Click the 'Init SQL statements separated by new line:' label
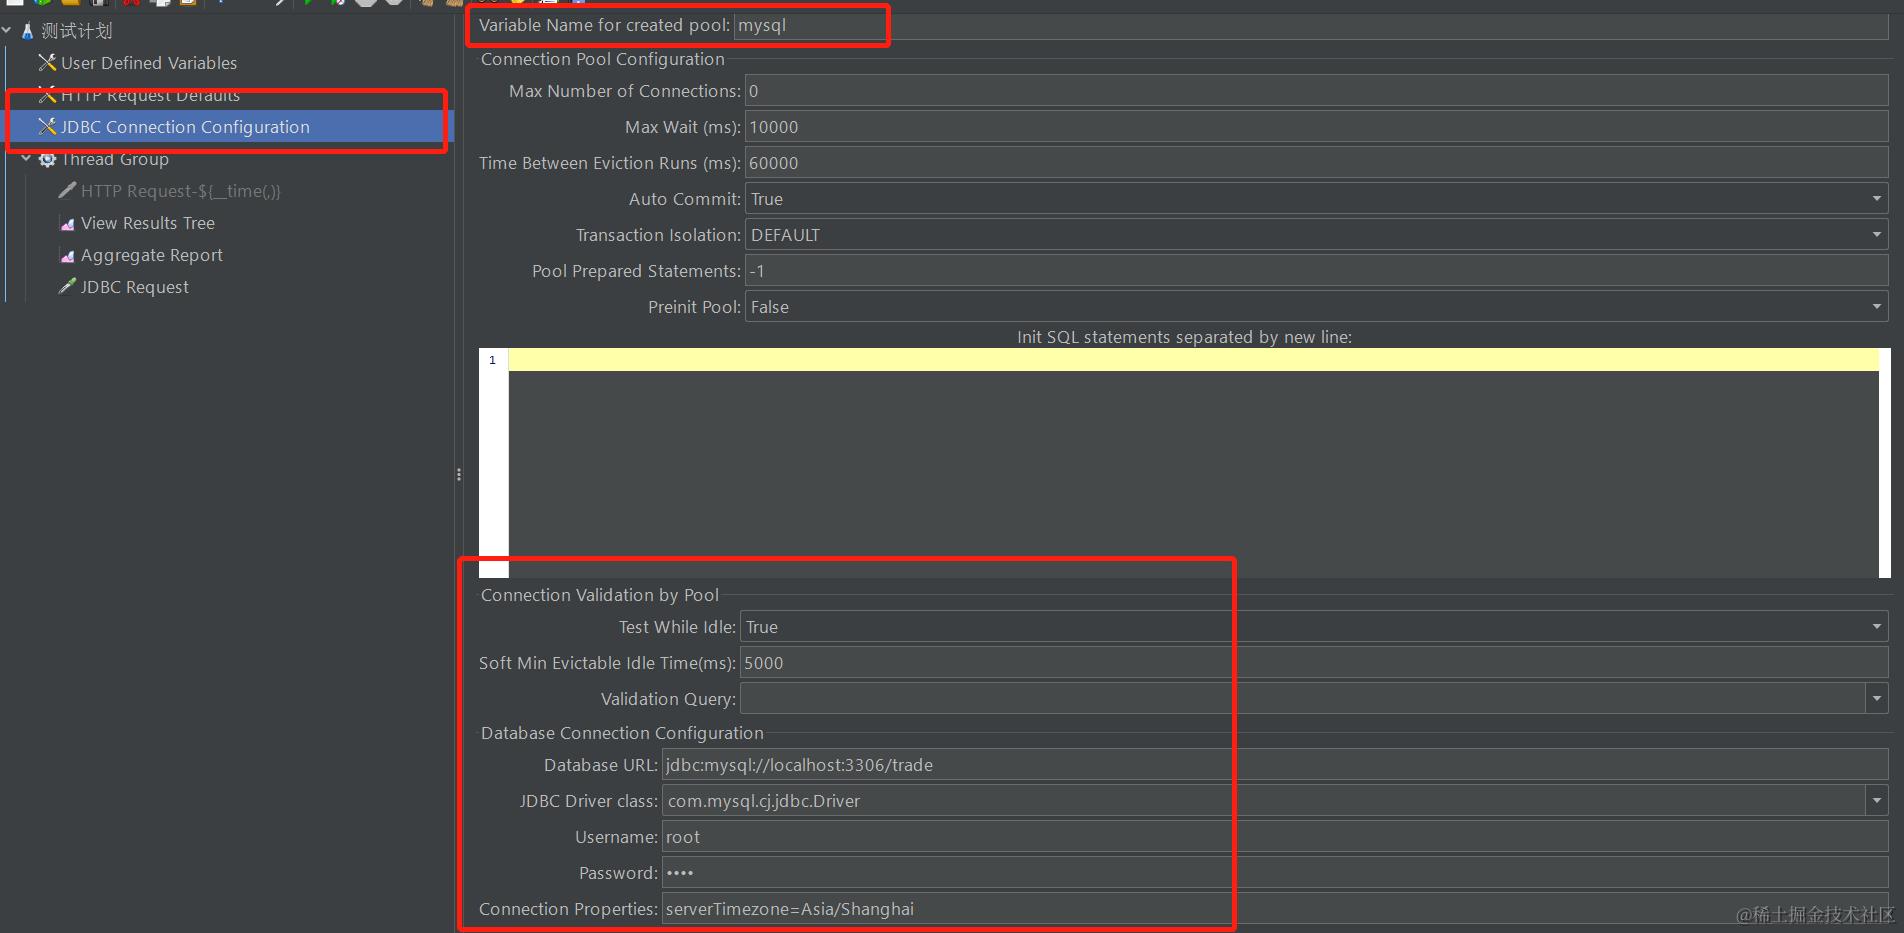Screen dimensions: 1904x933 click(x=1184, y=337)
